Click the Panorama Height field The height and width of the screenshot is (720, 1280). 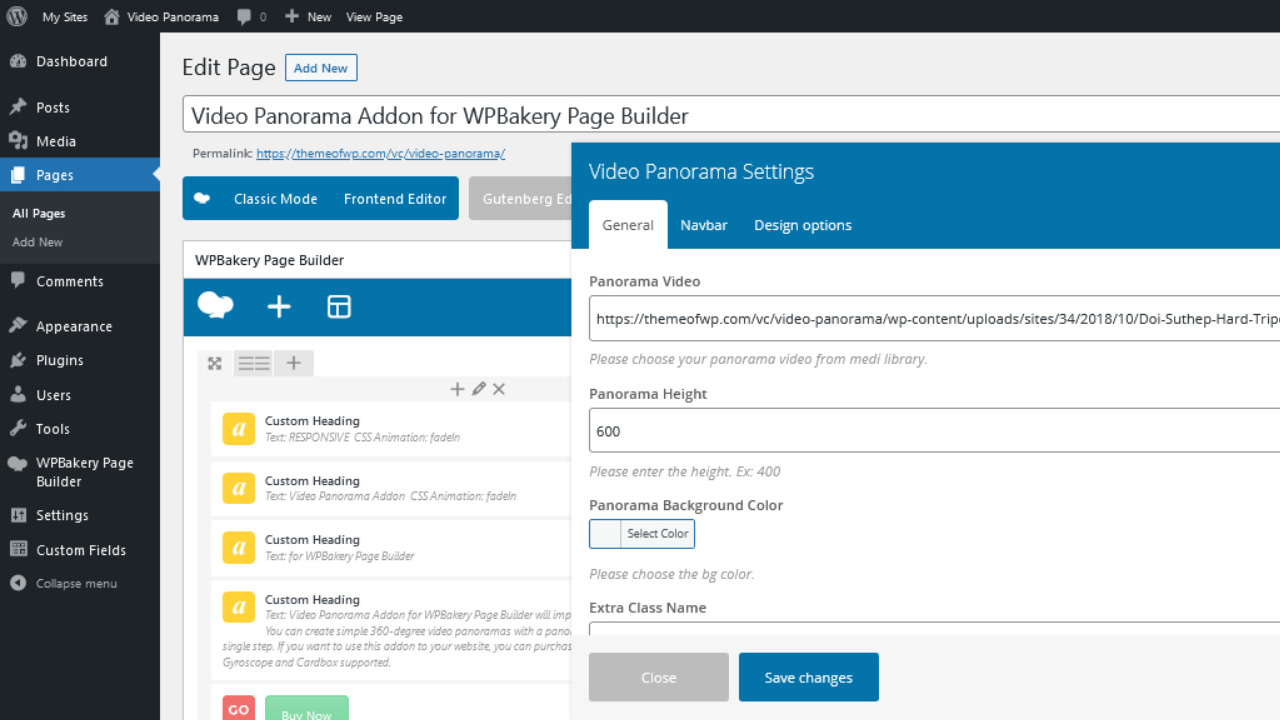(934, 431)
